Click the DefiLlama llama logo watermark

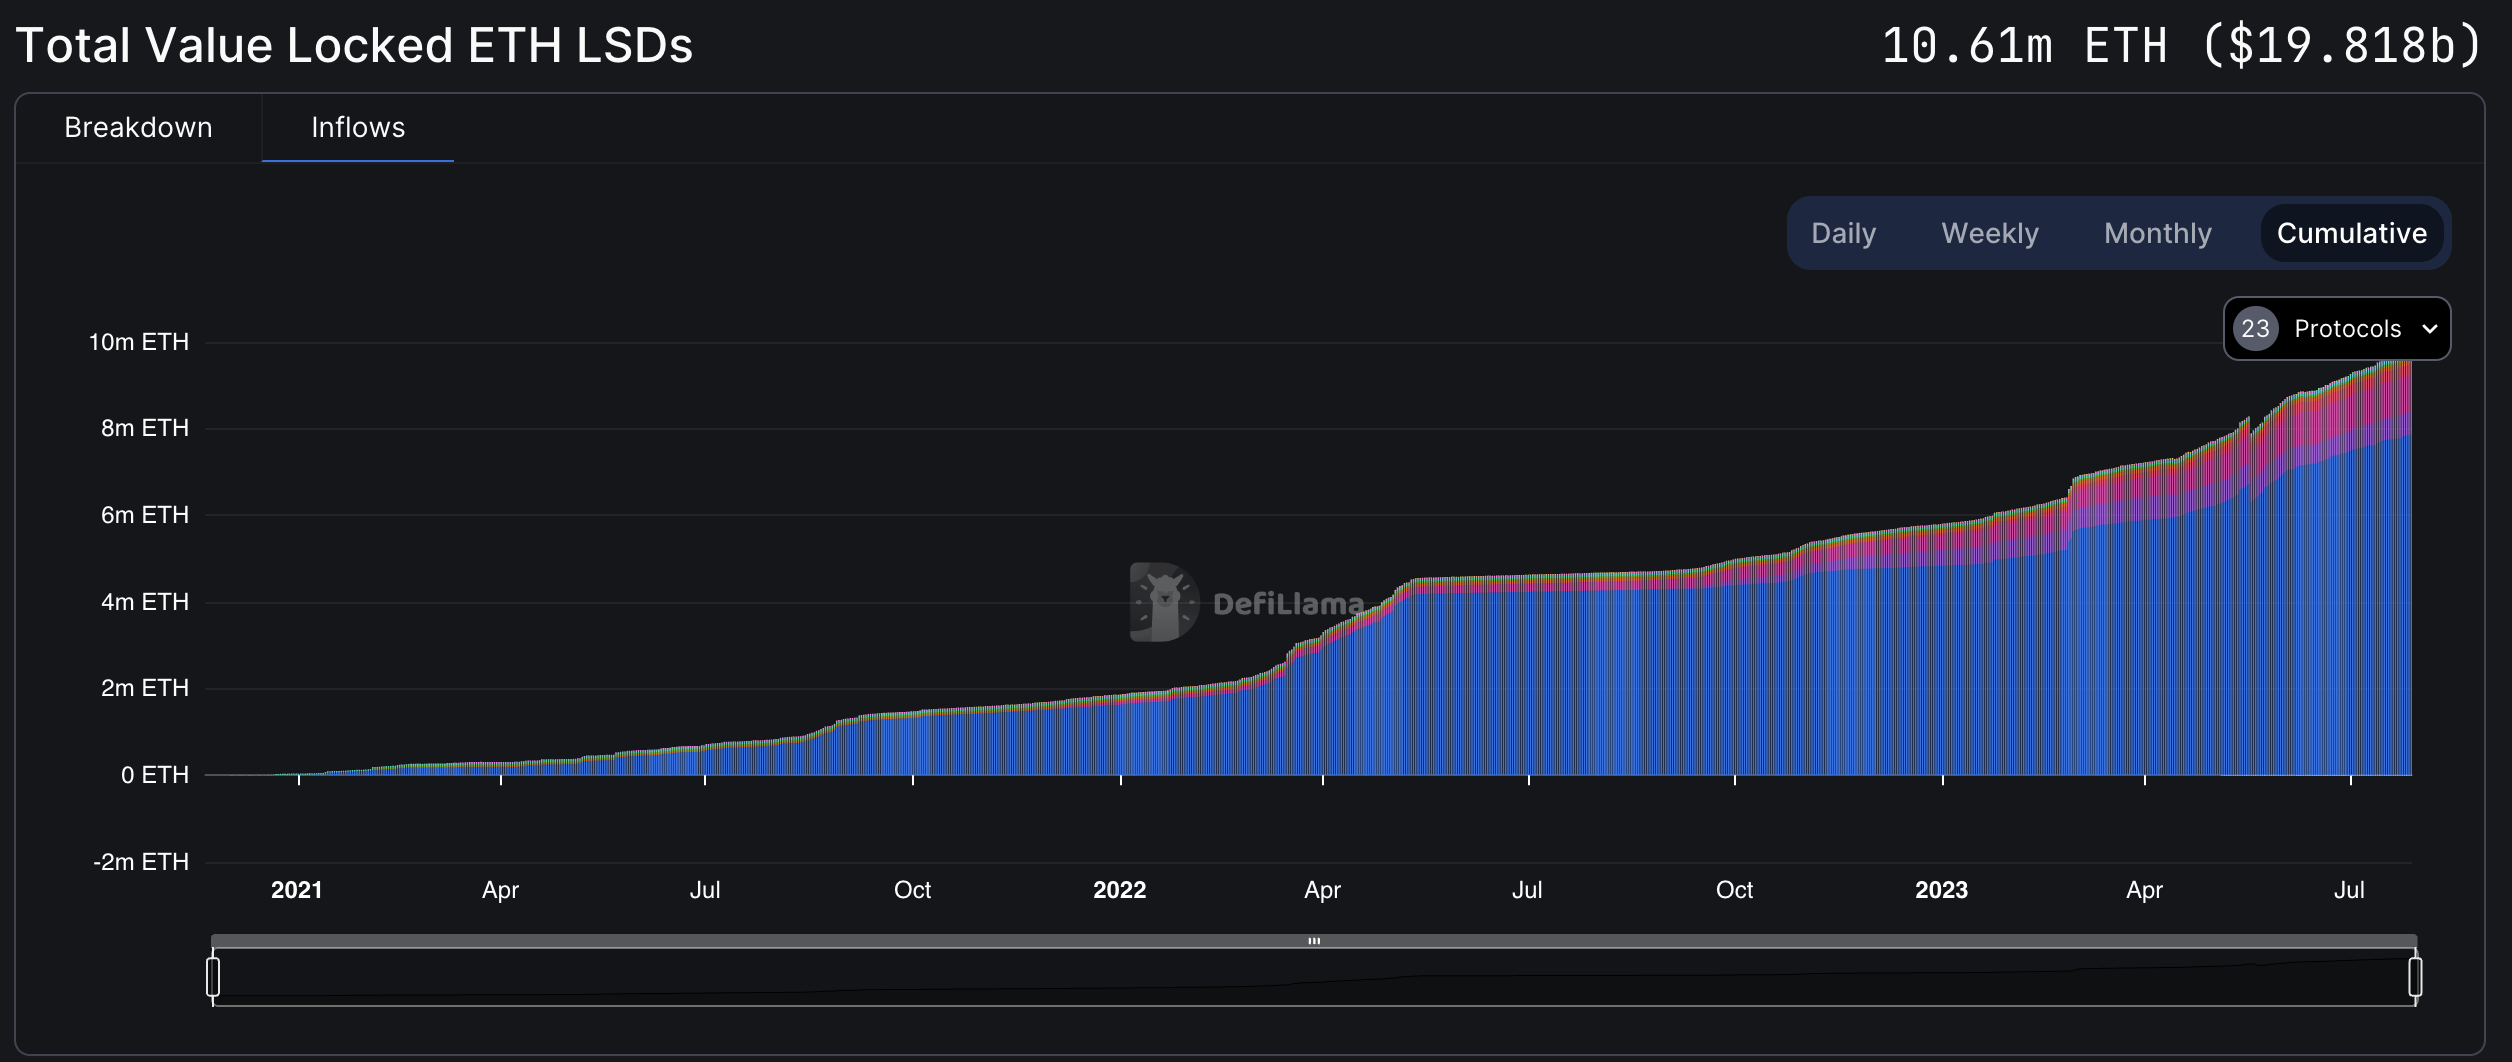(x=1163, y=602)
